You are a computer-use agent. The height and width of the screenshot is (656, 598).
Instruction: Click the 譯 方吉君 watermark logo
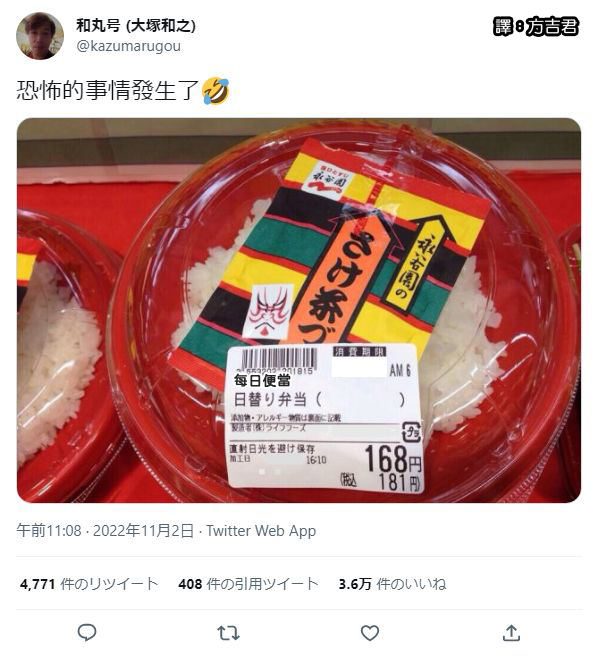[x=536, y=27]
